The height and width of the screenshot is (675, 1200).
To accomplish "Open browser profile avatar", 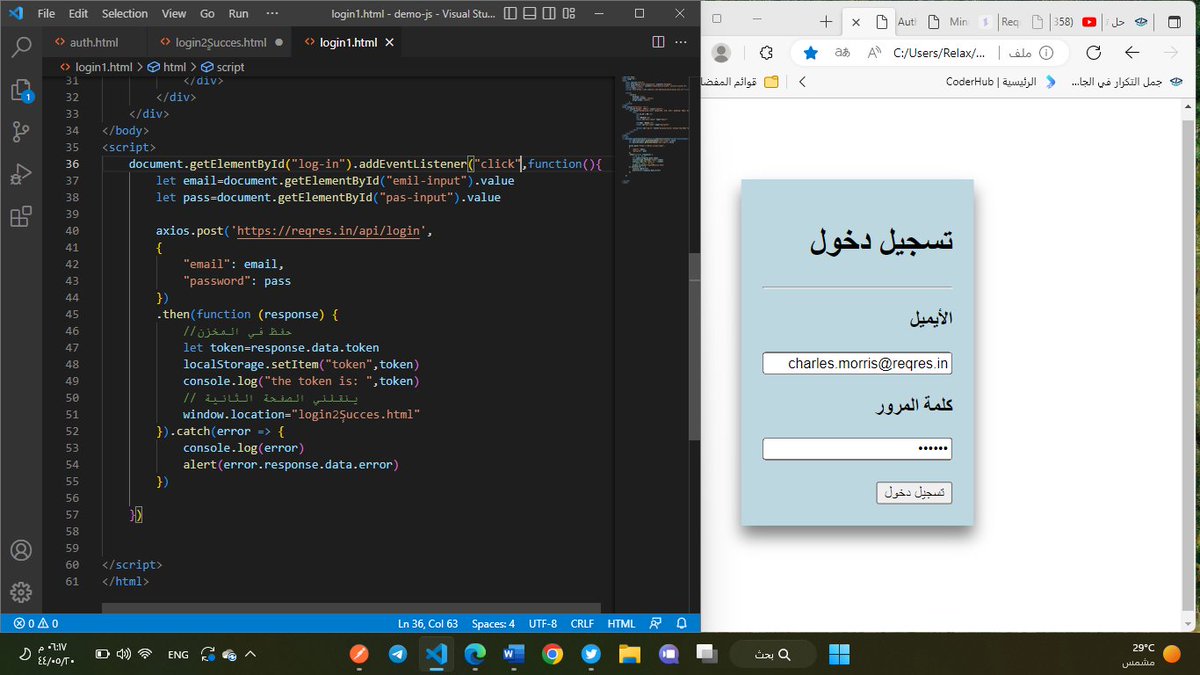I will point(721,53).
